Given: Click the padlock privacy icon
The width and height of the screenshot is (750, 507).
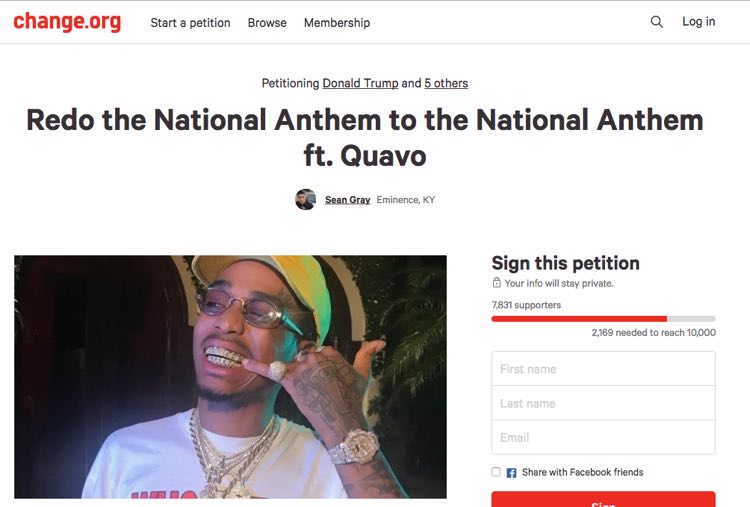Looking at the screenshot, I should [x=496, y=283].
